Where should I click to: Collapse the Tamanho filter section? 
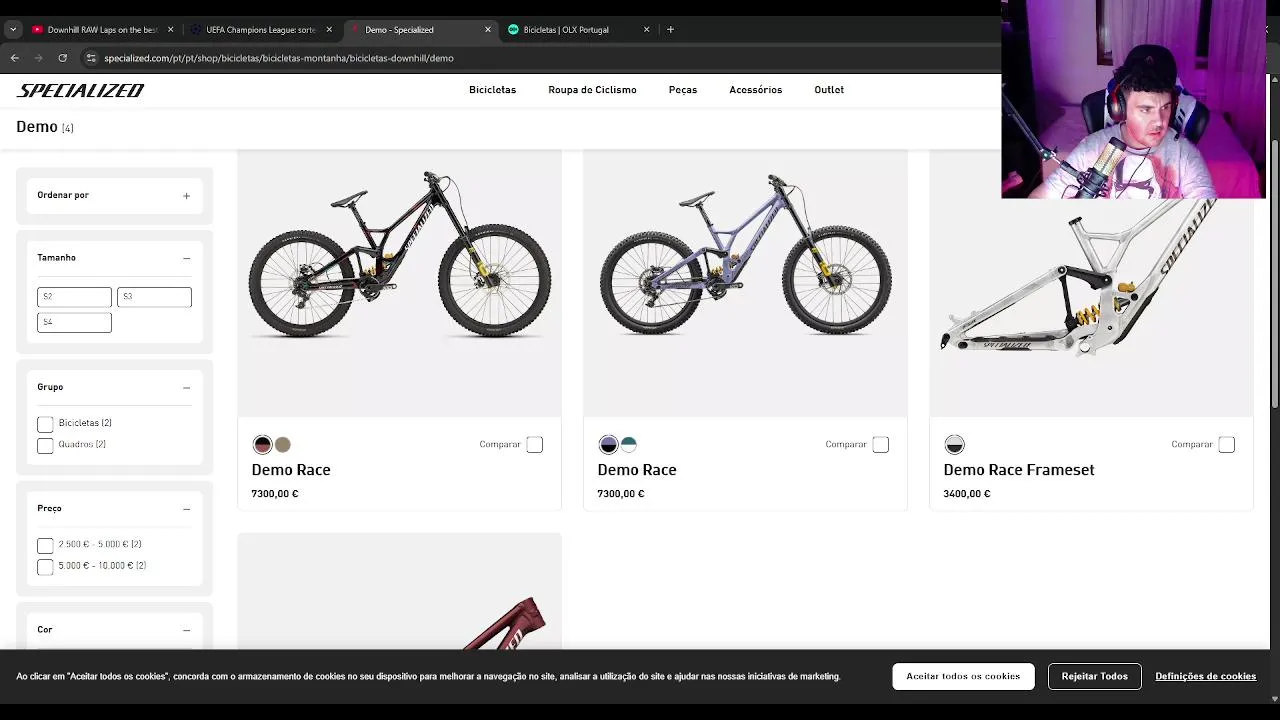coord(186,258)
